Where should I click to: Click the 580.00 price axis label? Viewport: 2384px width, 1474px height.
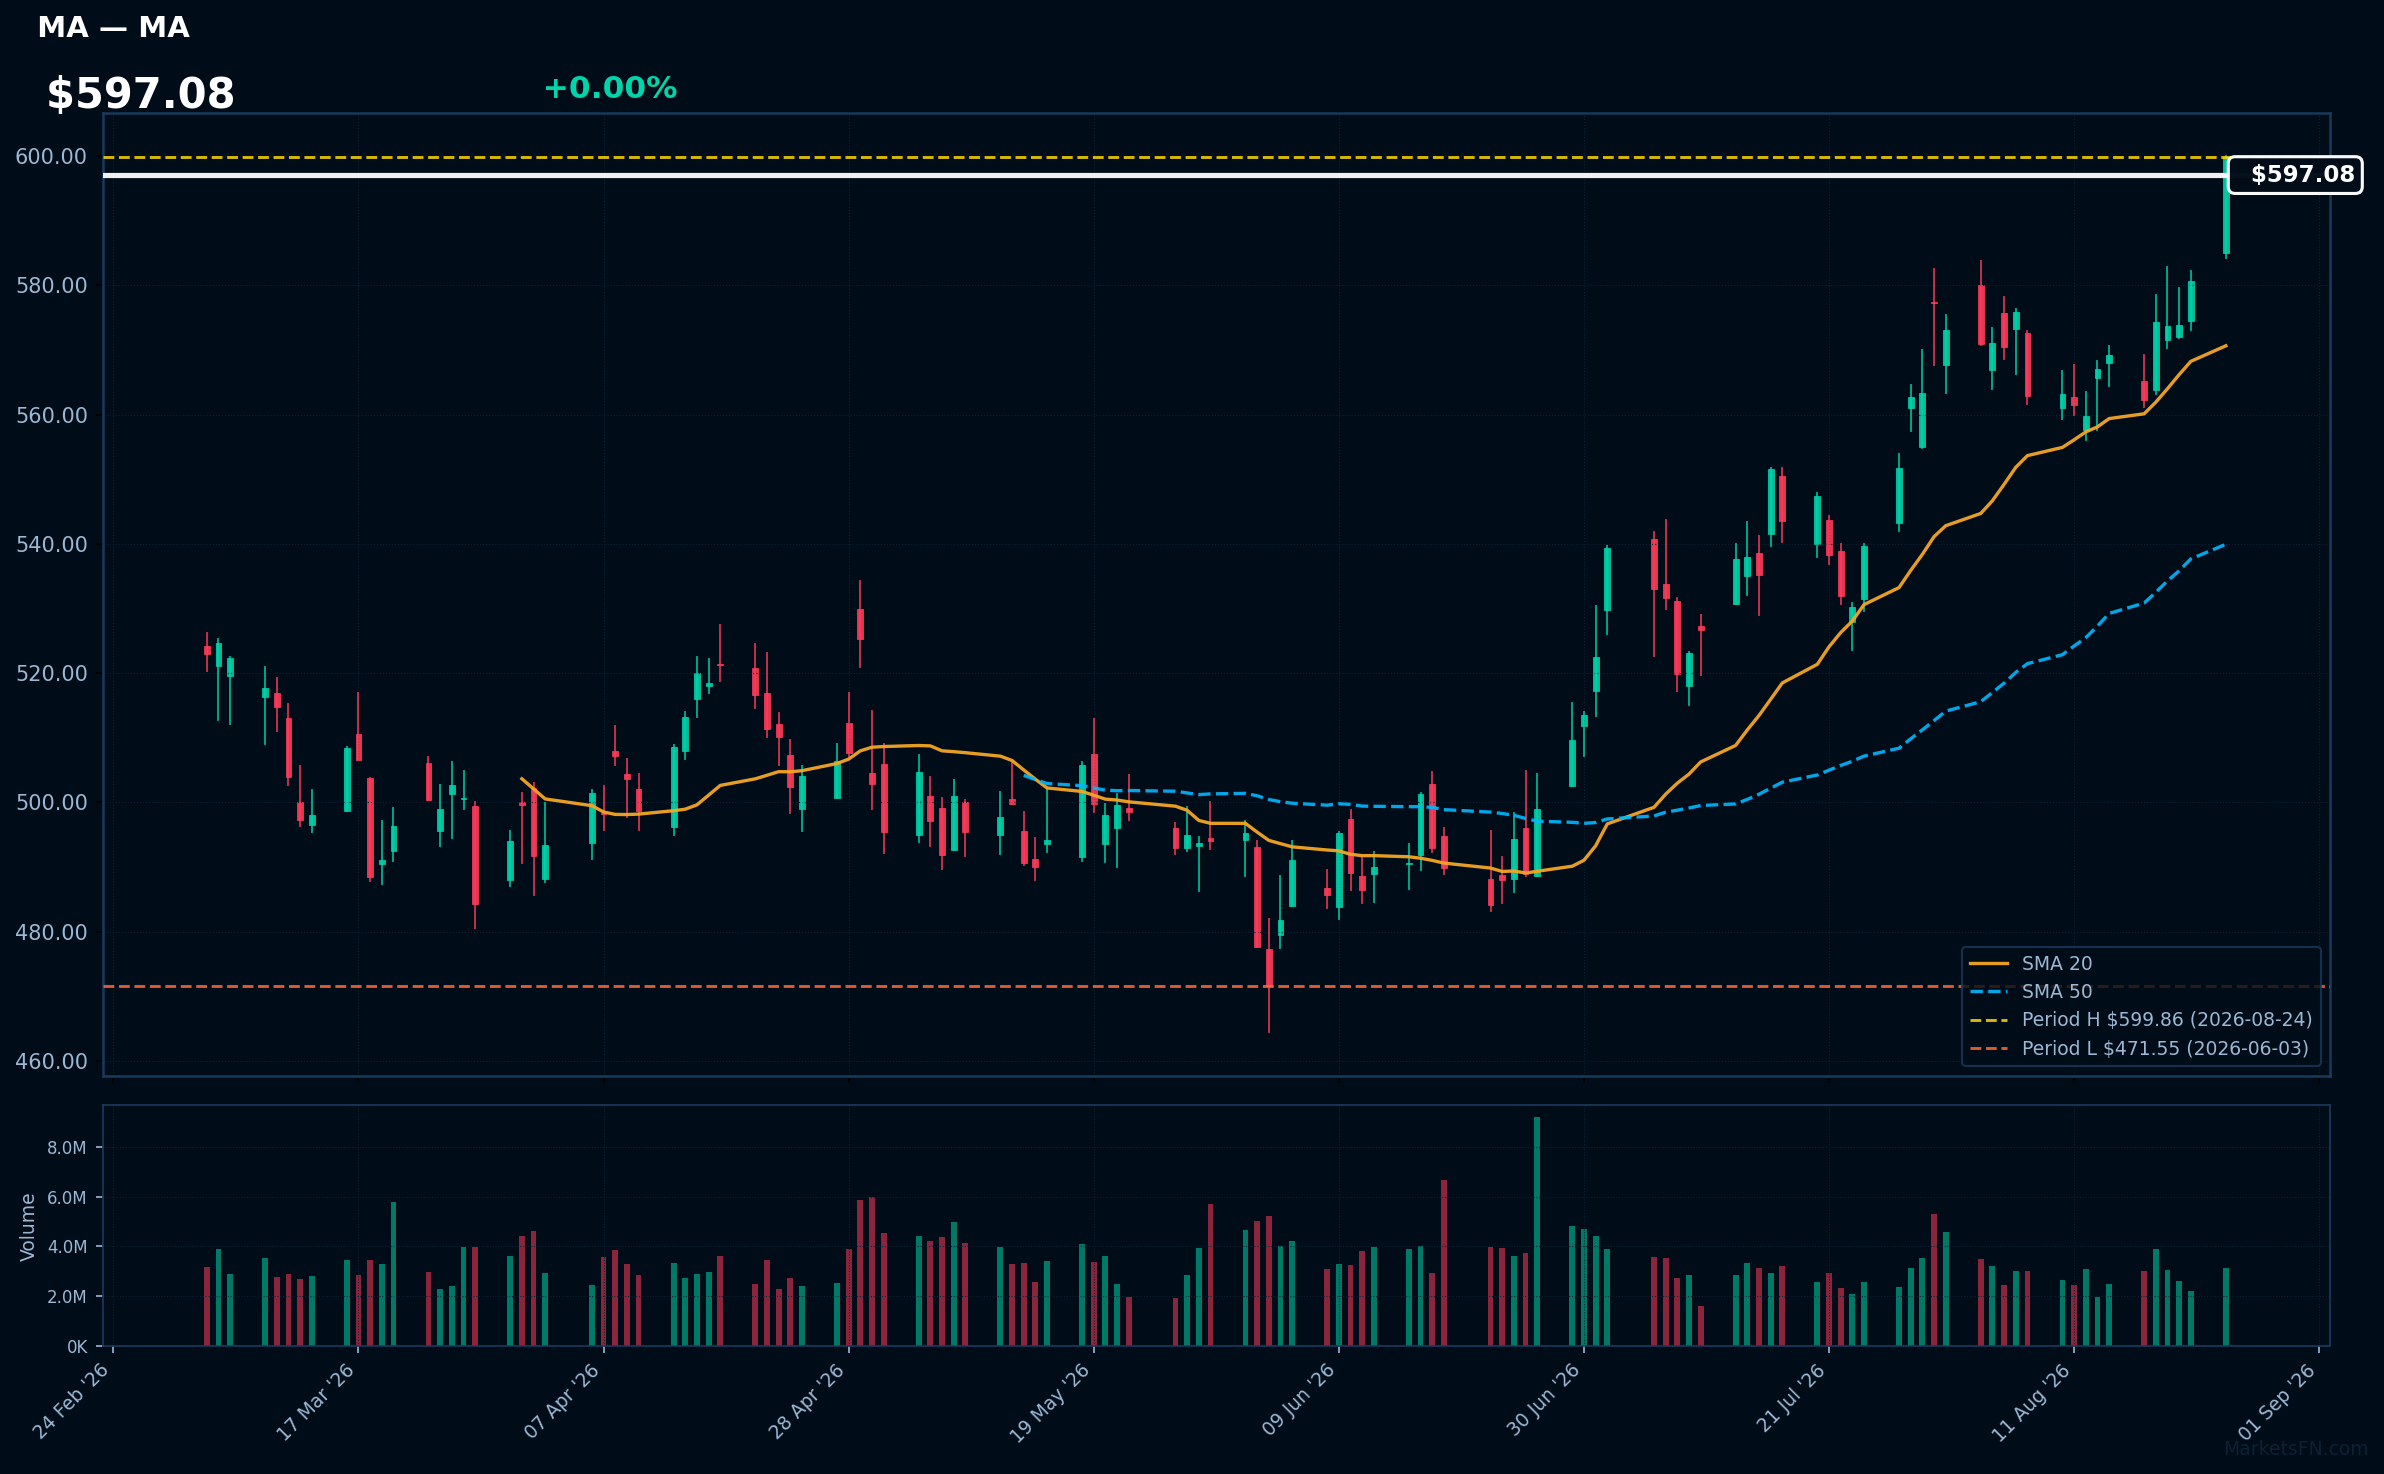click(x=51, y=286)
